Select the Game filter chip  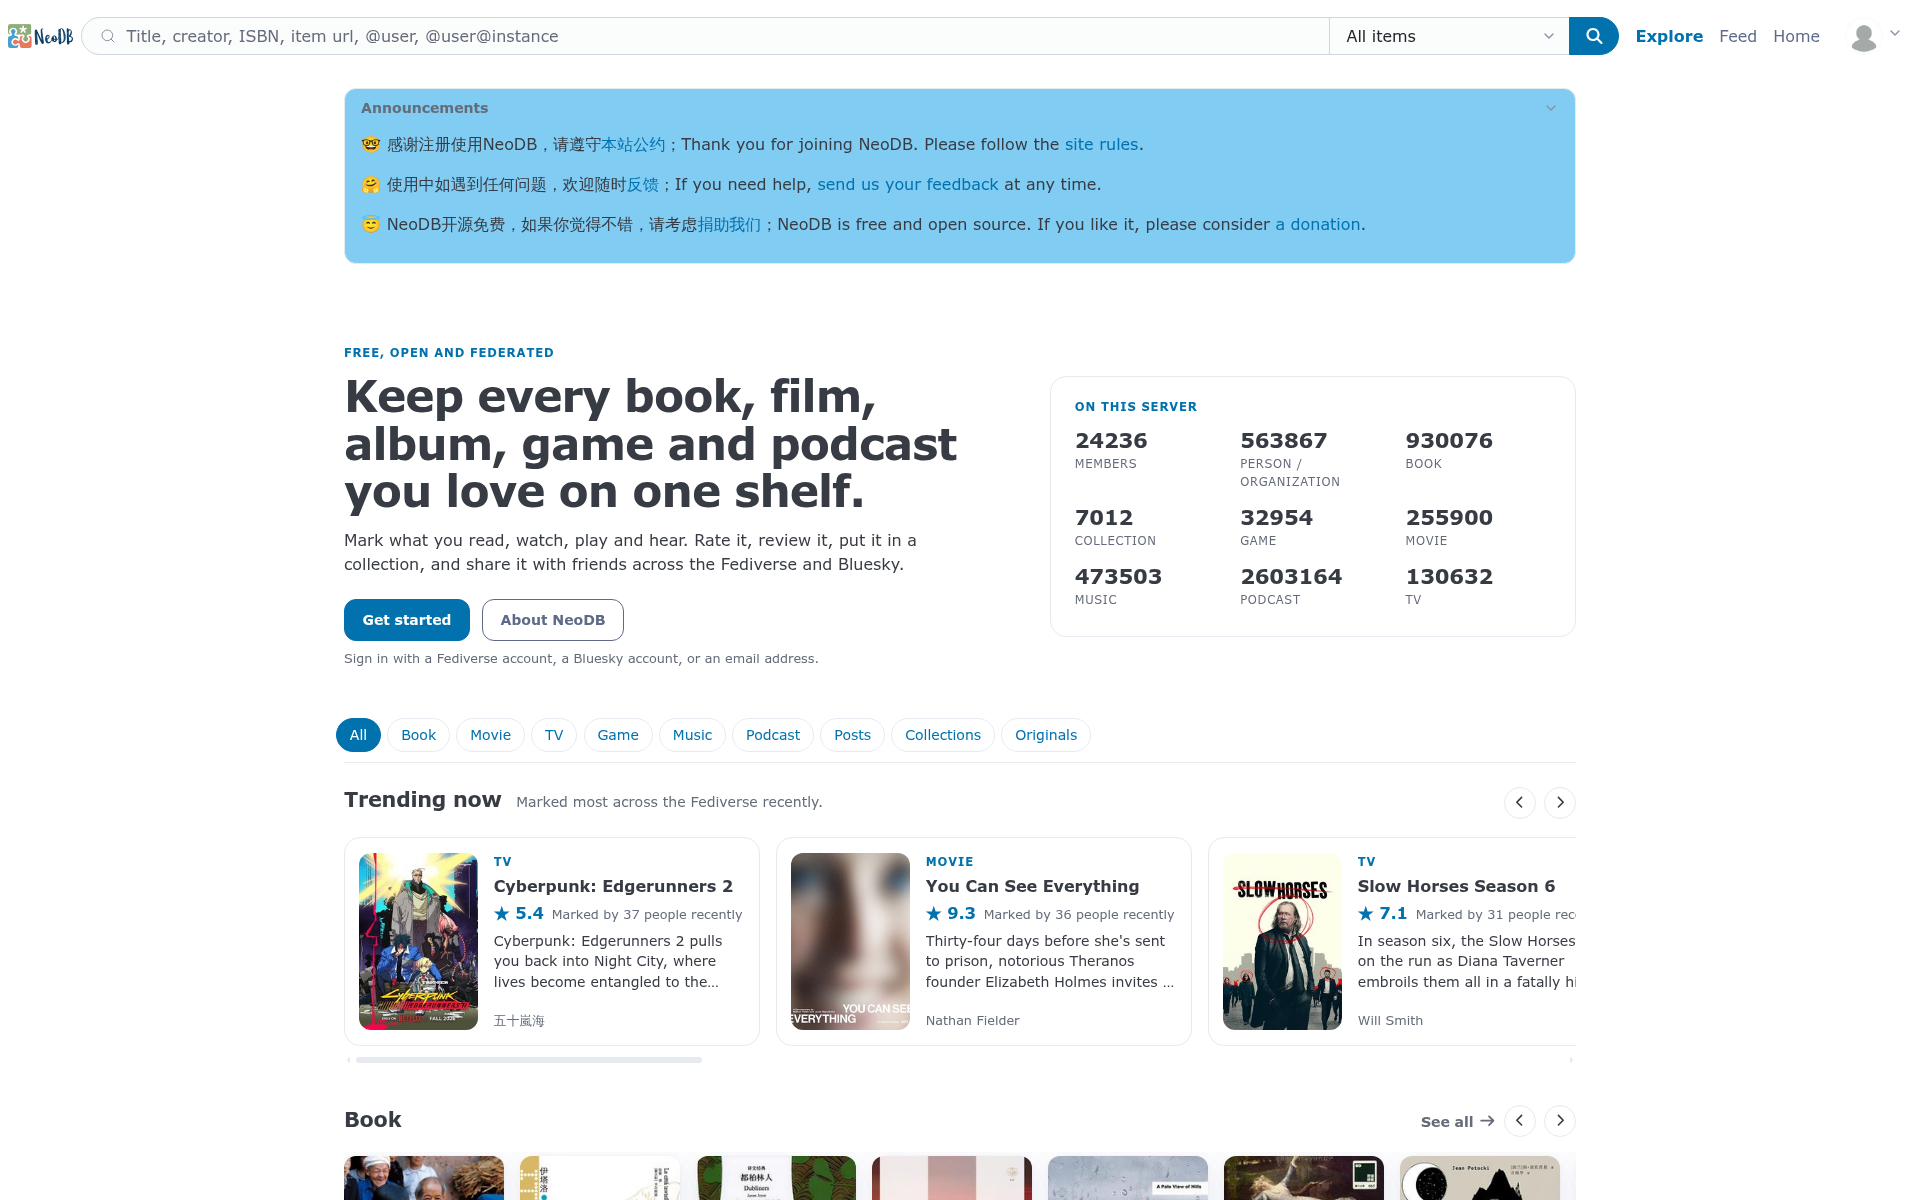click(618, 735)
